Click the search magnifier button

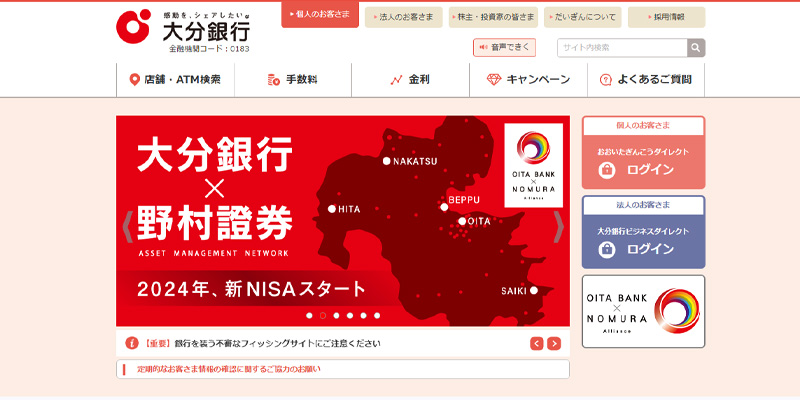(696, 48)
